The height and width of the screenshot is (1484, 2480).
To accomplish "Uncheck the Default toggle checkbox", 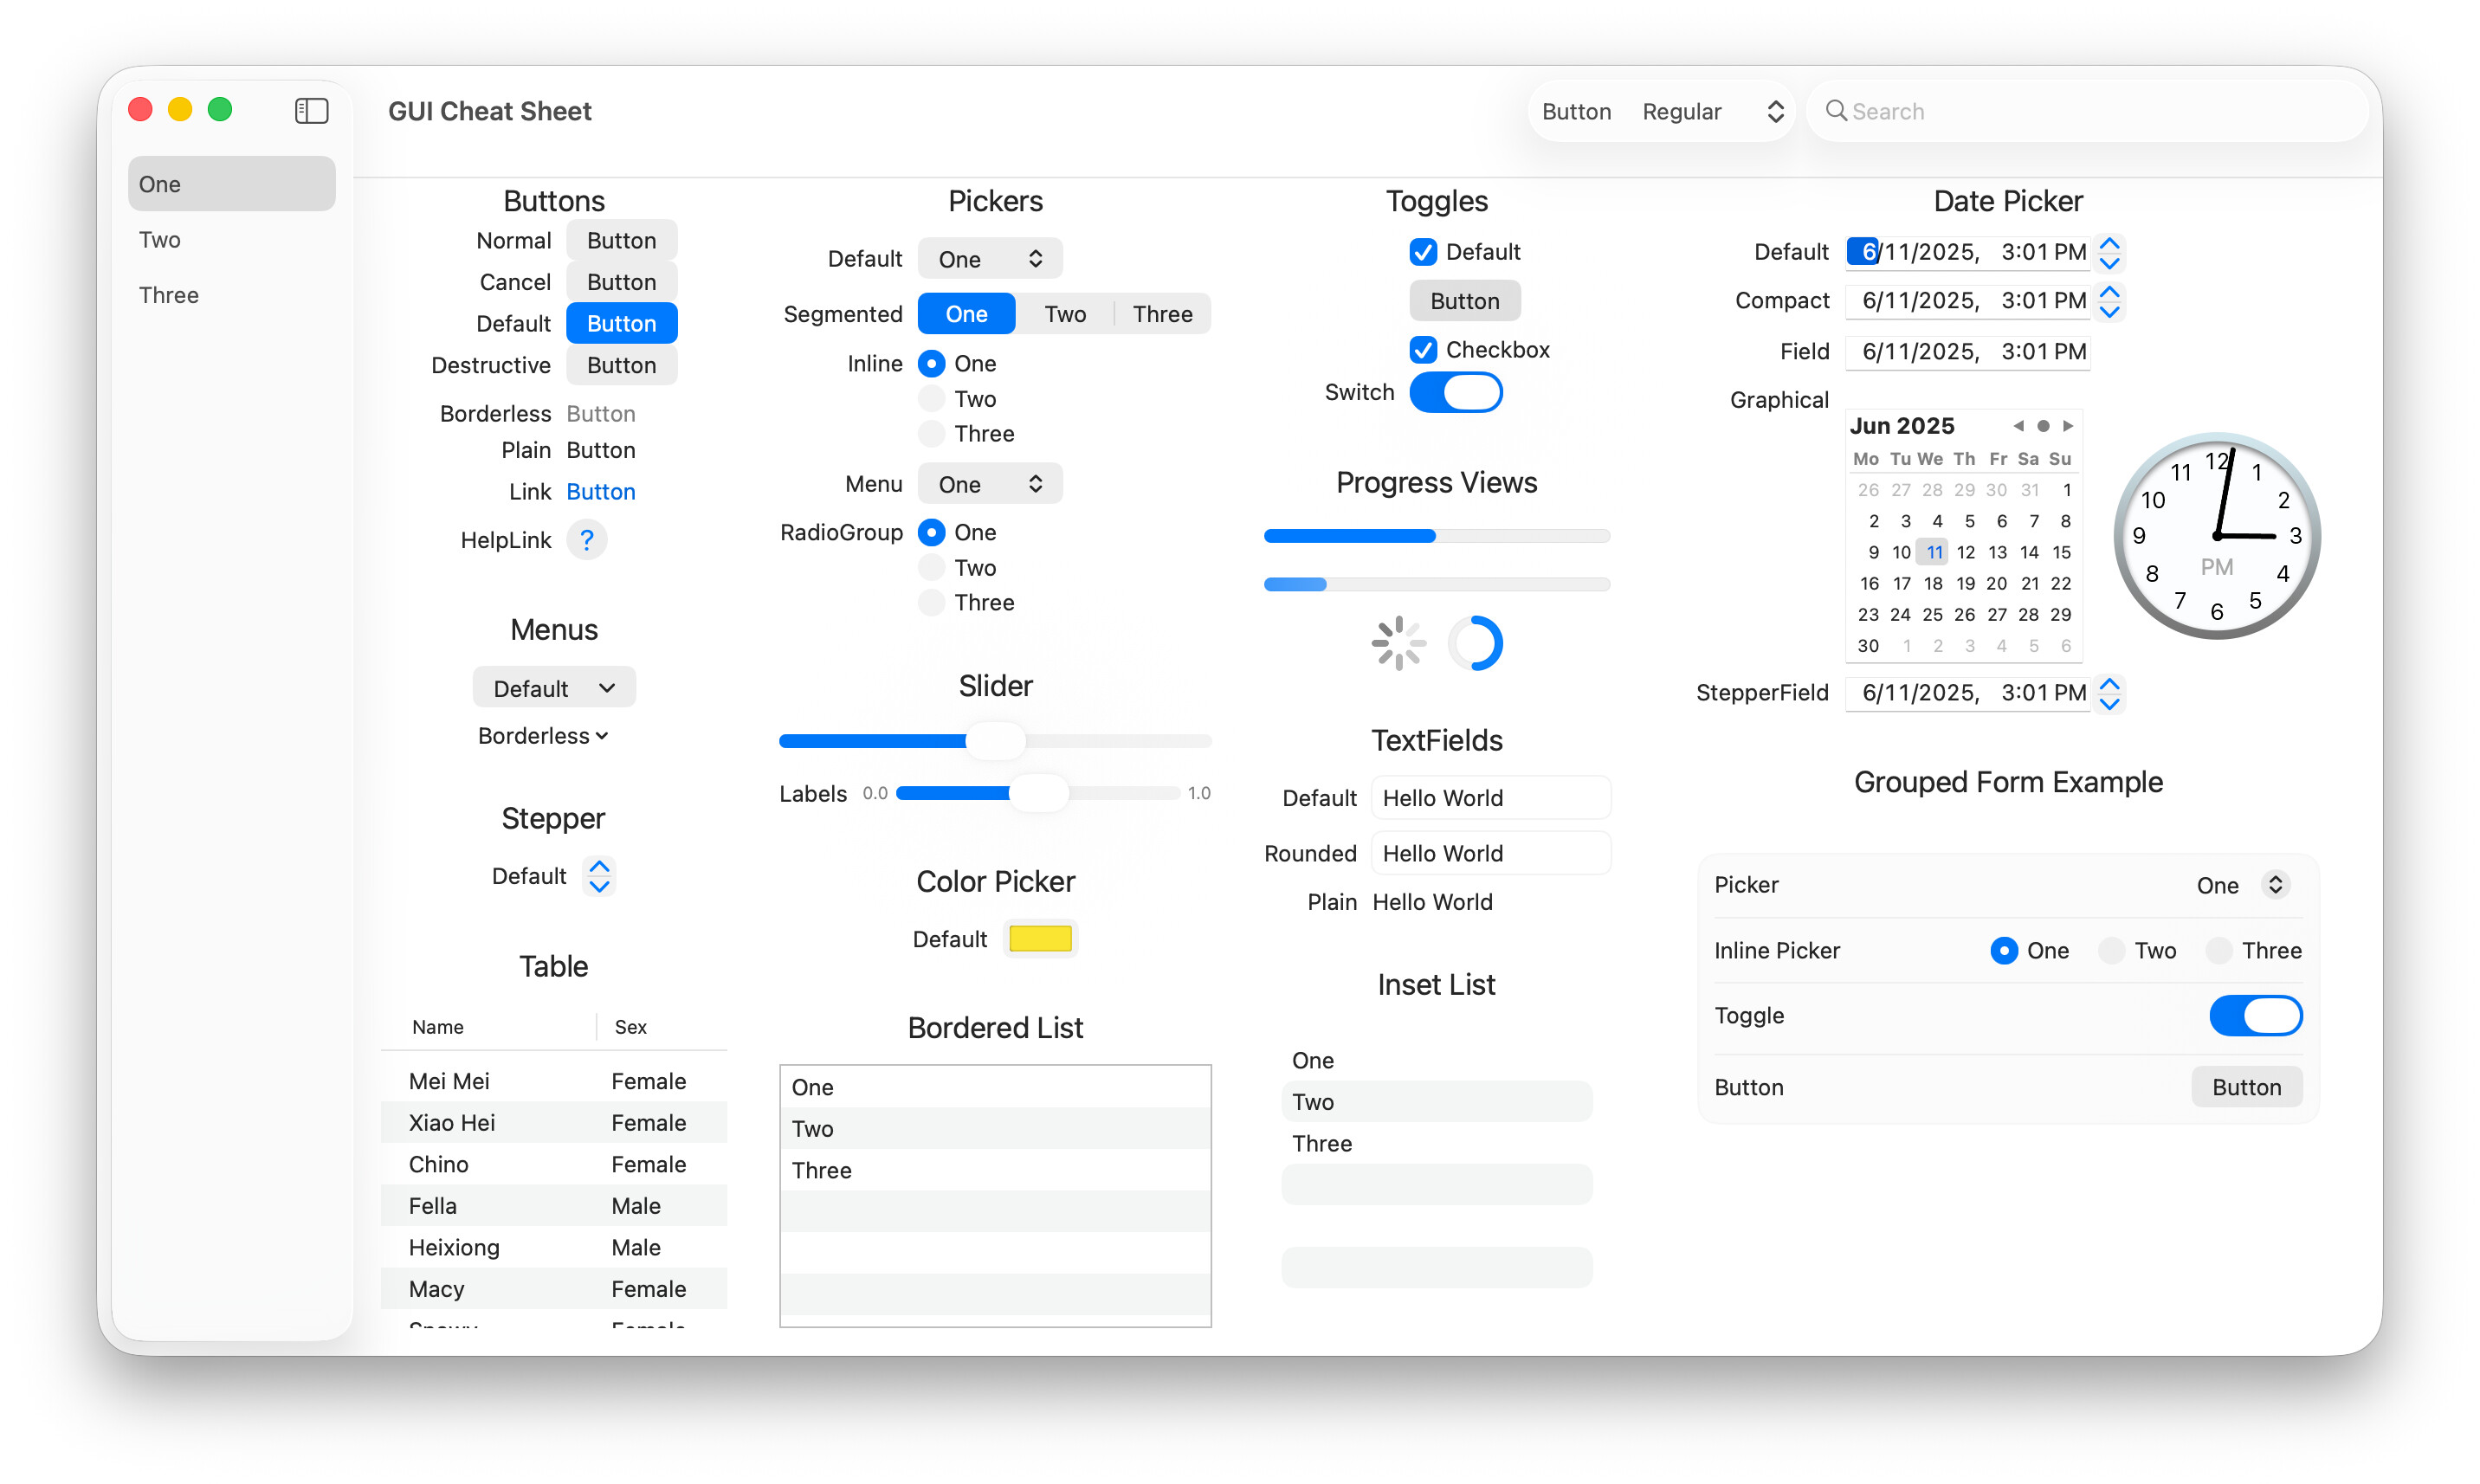I will click(x=1423, y=252).
